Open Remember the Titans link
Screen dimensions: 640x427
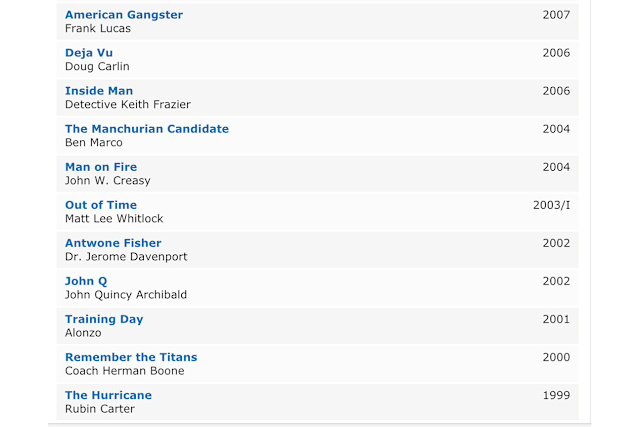131,357
